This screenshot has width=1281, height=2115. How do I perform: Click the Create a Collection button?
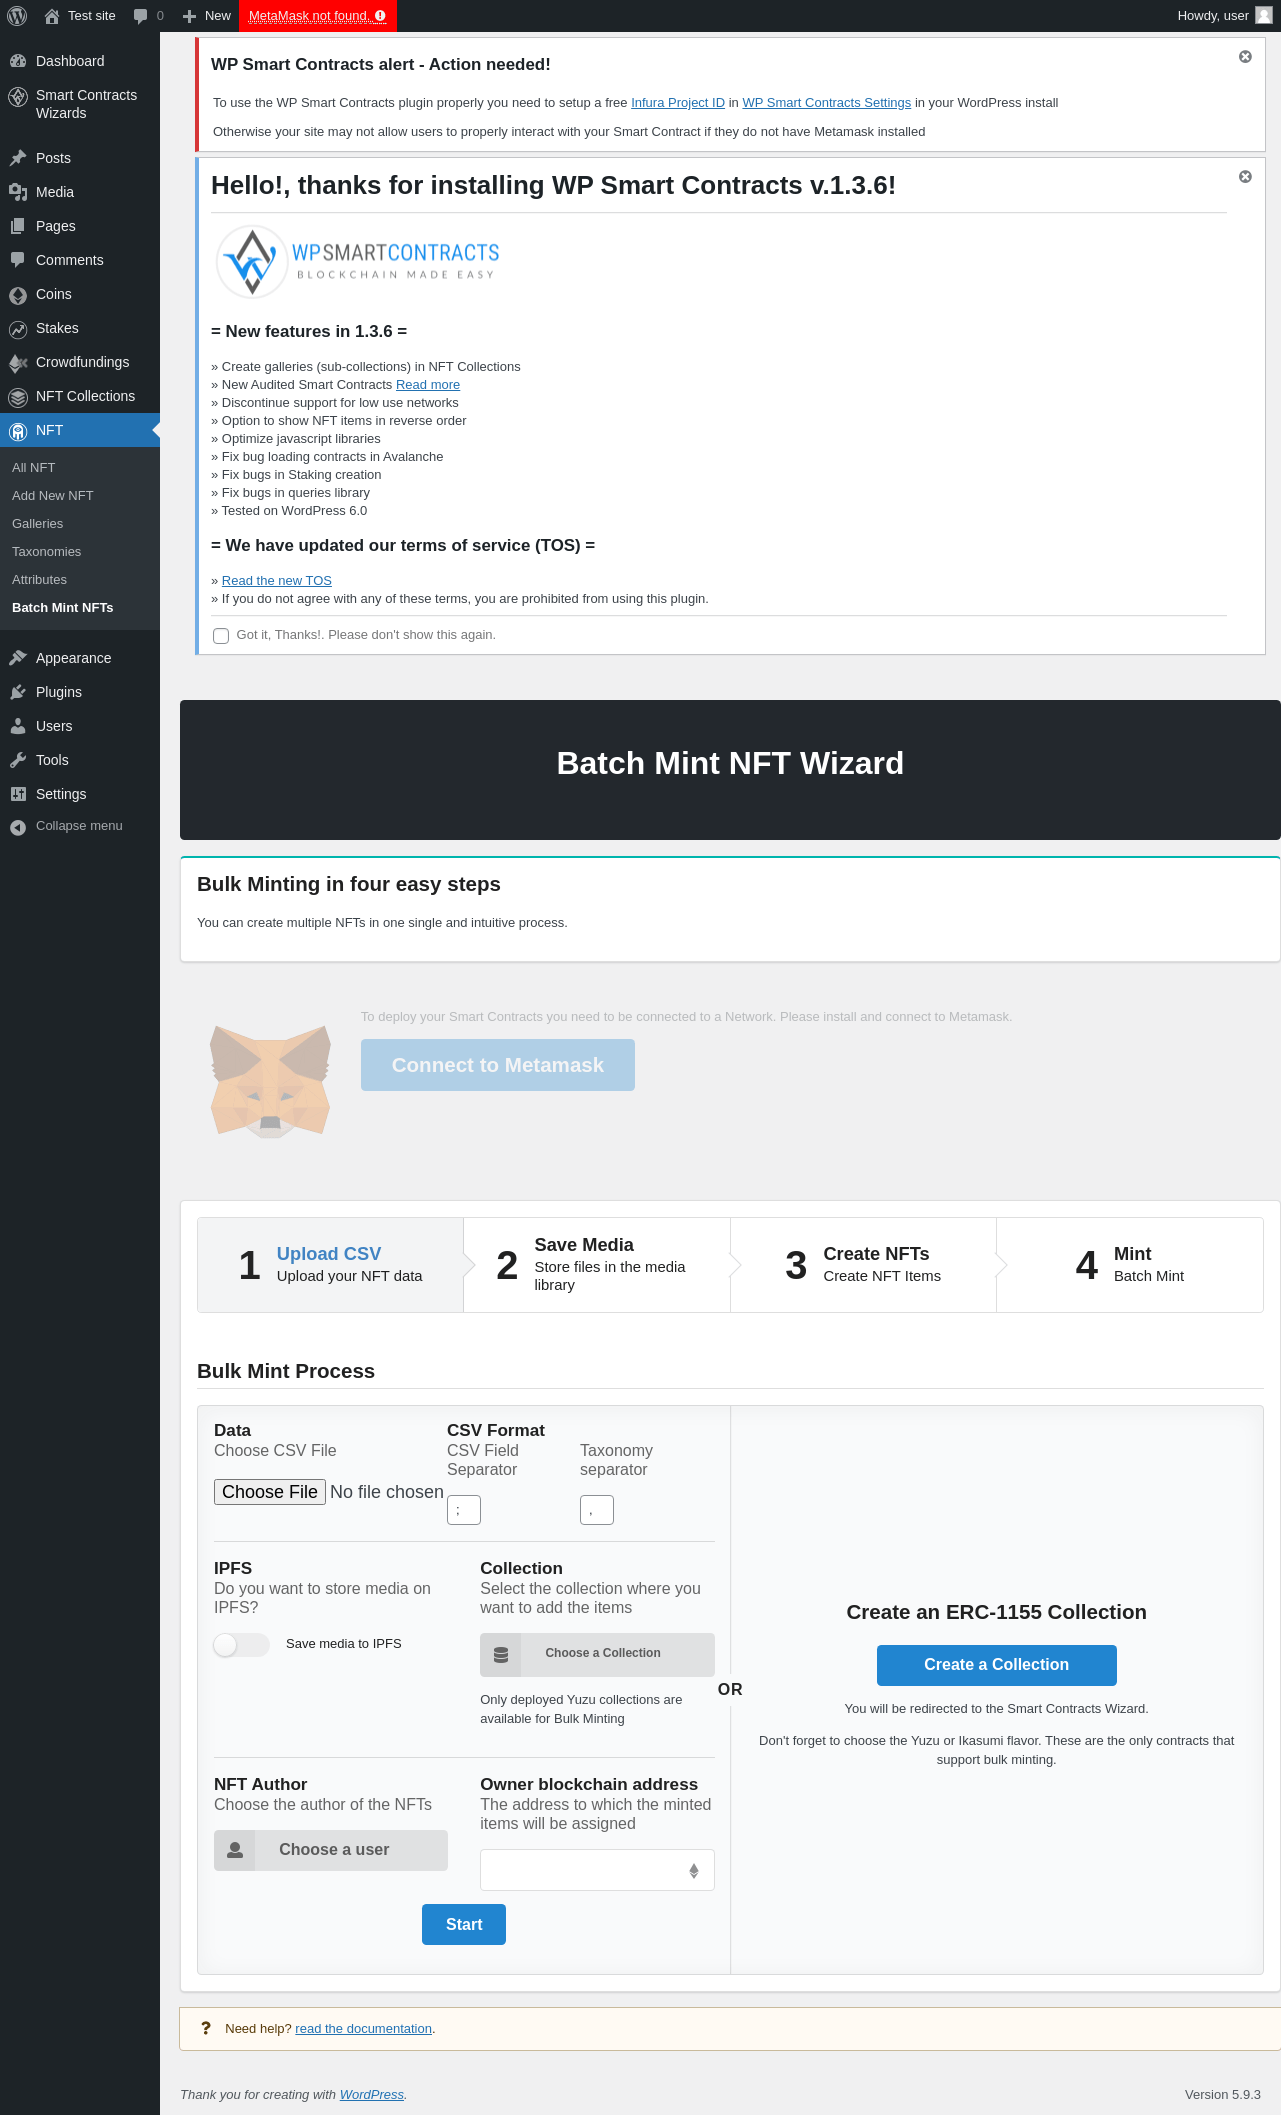tap(997, 1665)
